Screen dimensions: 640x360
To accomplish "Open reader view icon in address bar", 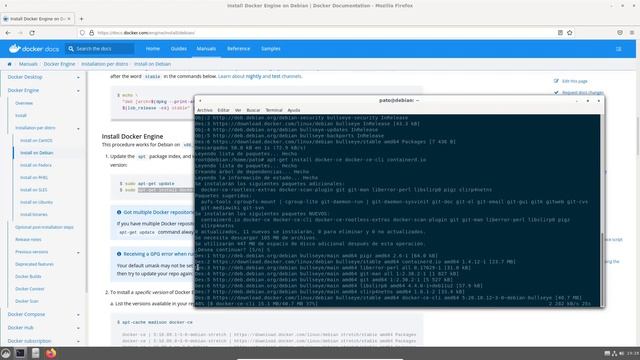I will [x=560, y=33].
